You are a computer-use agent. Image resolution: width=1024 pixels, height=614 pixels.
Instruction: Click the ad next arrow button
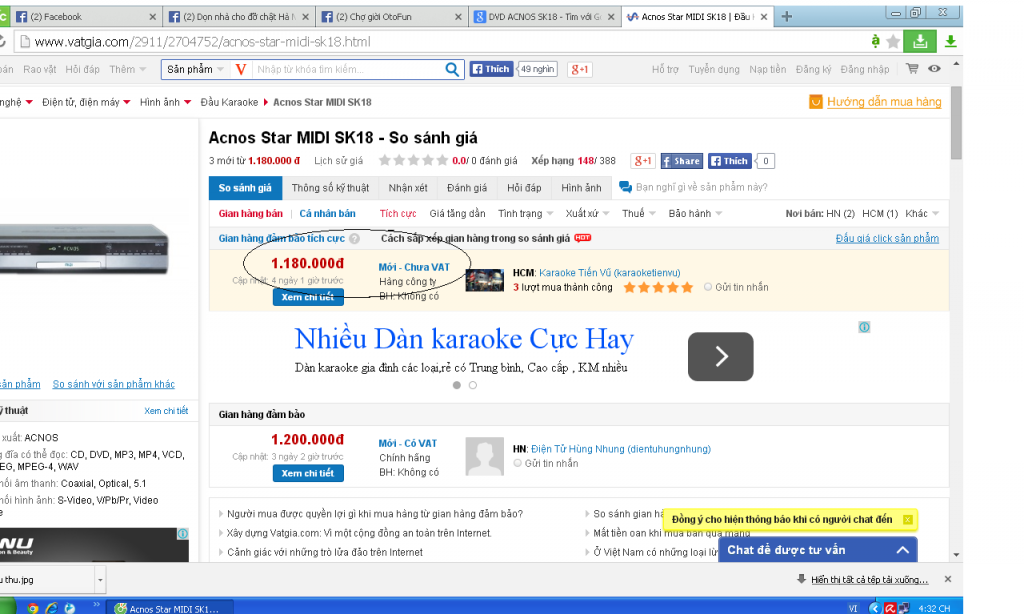tap(720, 357)
